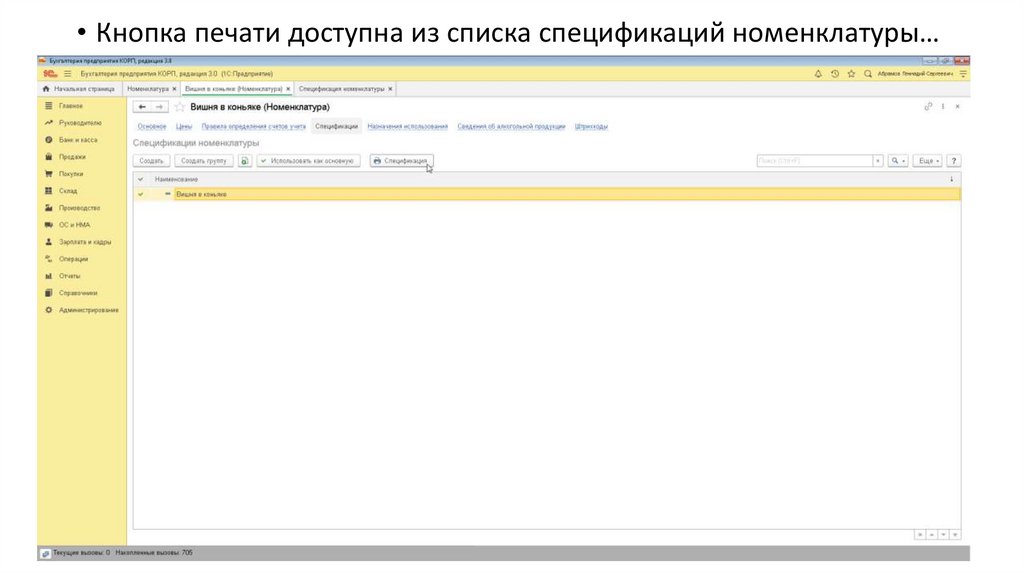Viewport: 1024px width, 574px height.
Task: Open the Штрихкоды link
Action: pyautogui.click(x=591, y=127)
